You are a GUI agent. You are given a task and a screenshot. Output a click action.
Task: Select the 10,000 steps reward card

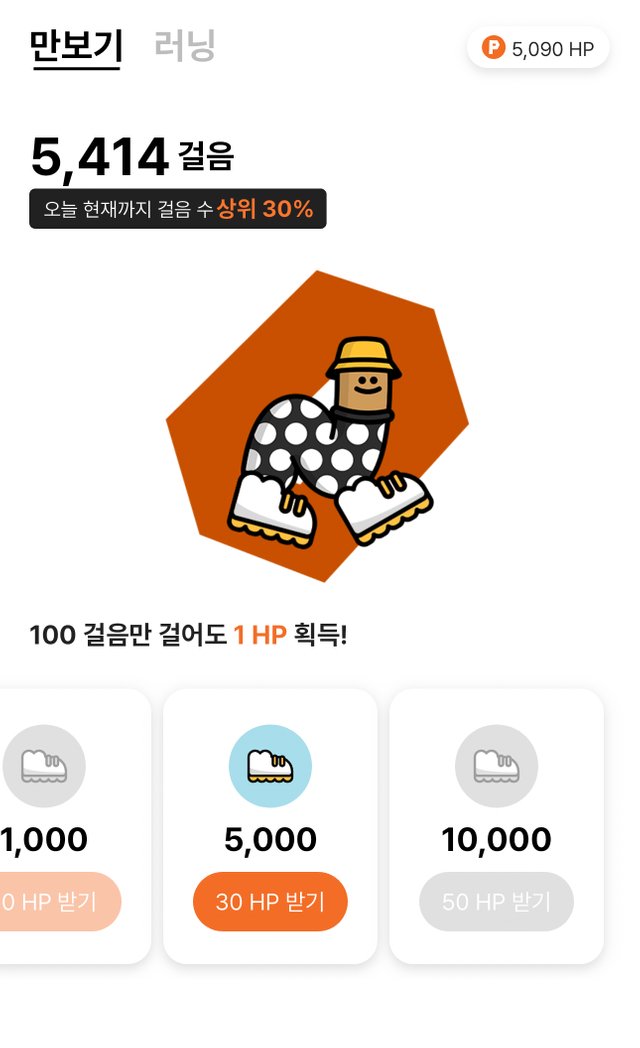point(496,826)
